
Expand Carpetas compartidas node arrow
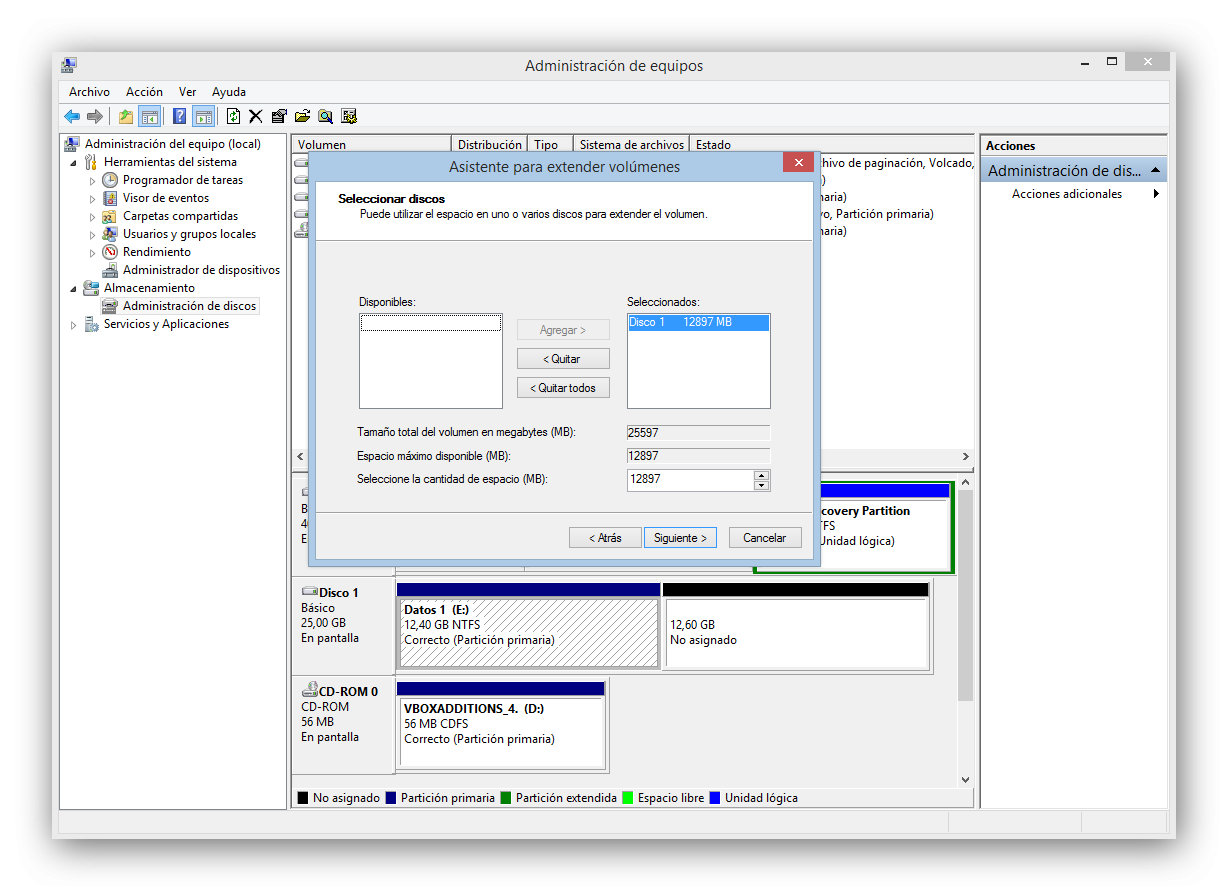93,217
